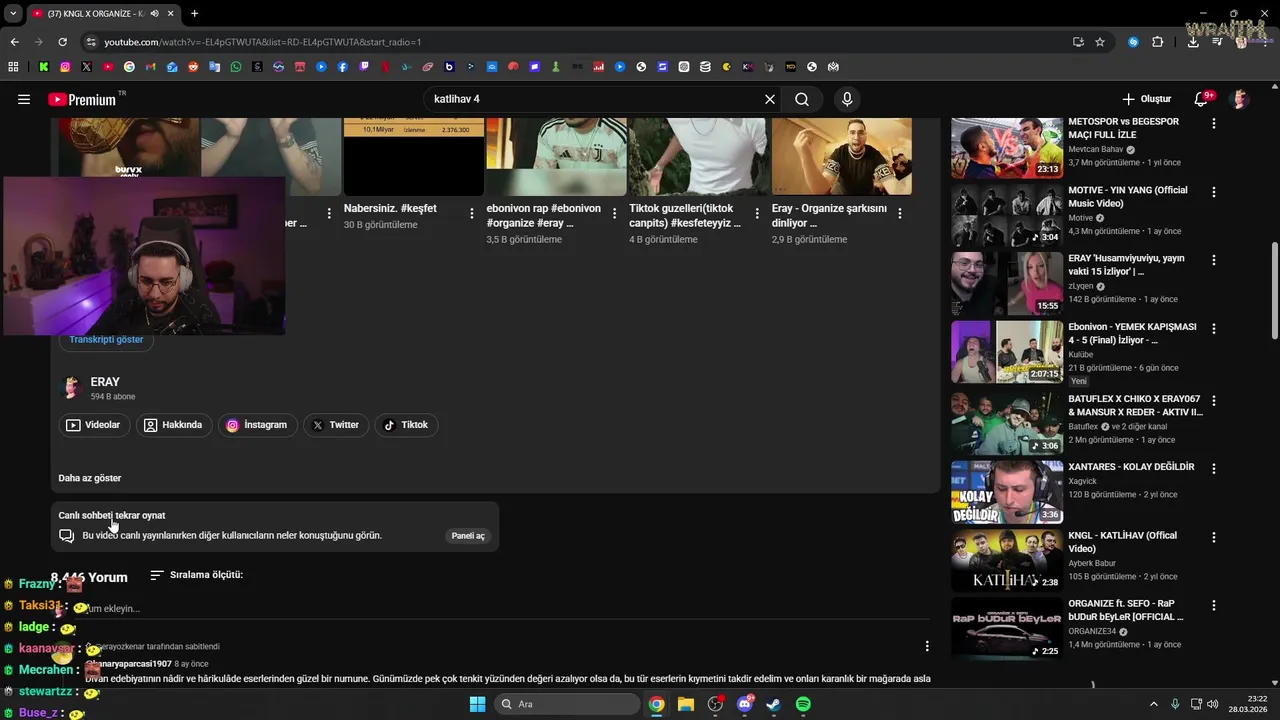Image resolution: width=1280 pixels, height=720 pixels.
Task: Open Eray Organize şarkısını dinliyor thumbnail
Action: tap(842, 156)
